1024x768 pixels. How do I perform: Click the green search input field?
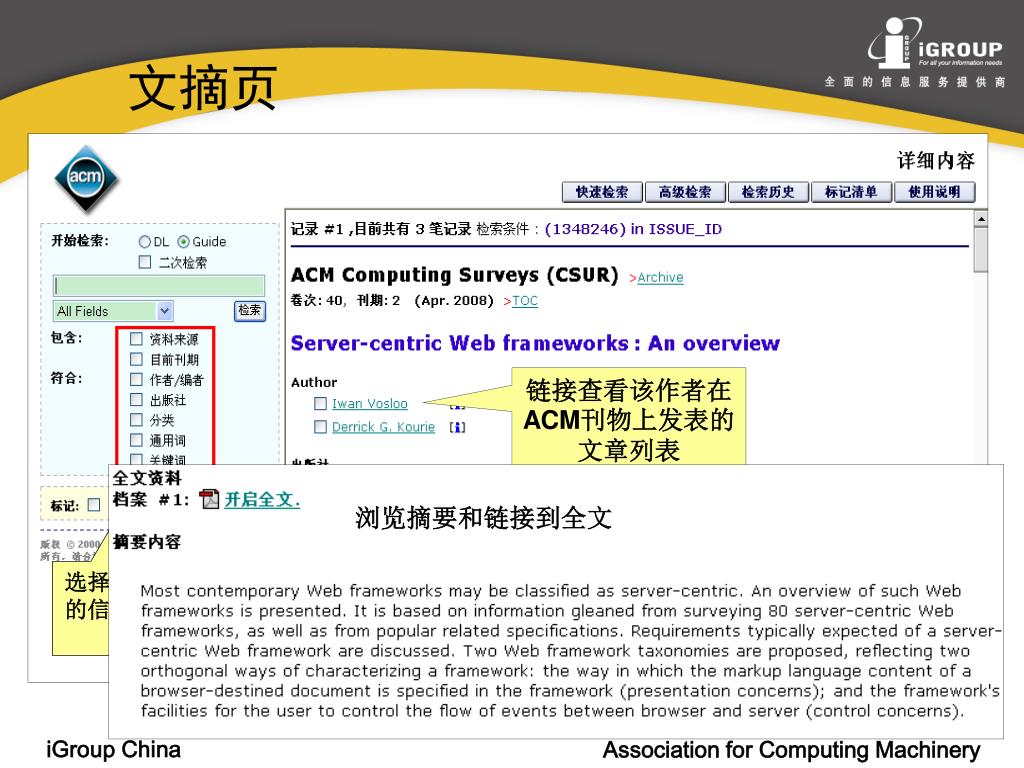(159, 285)
